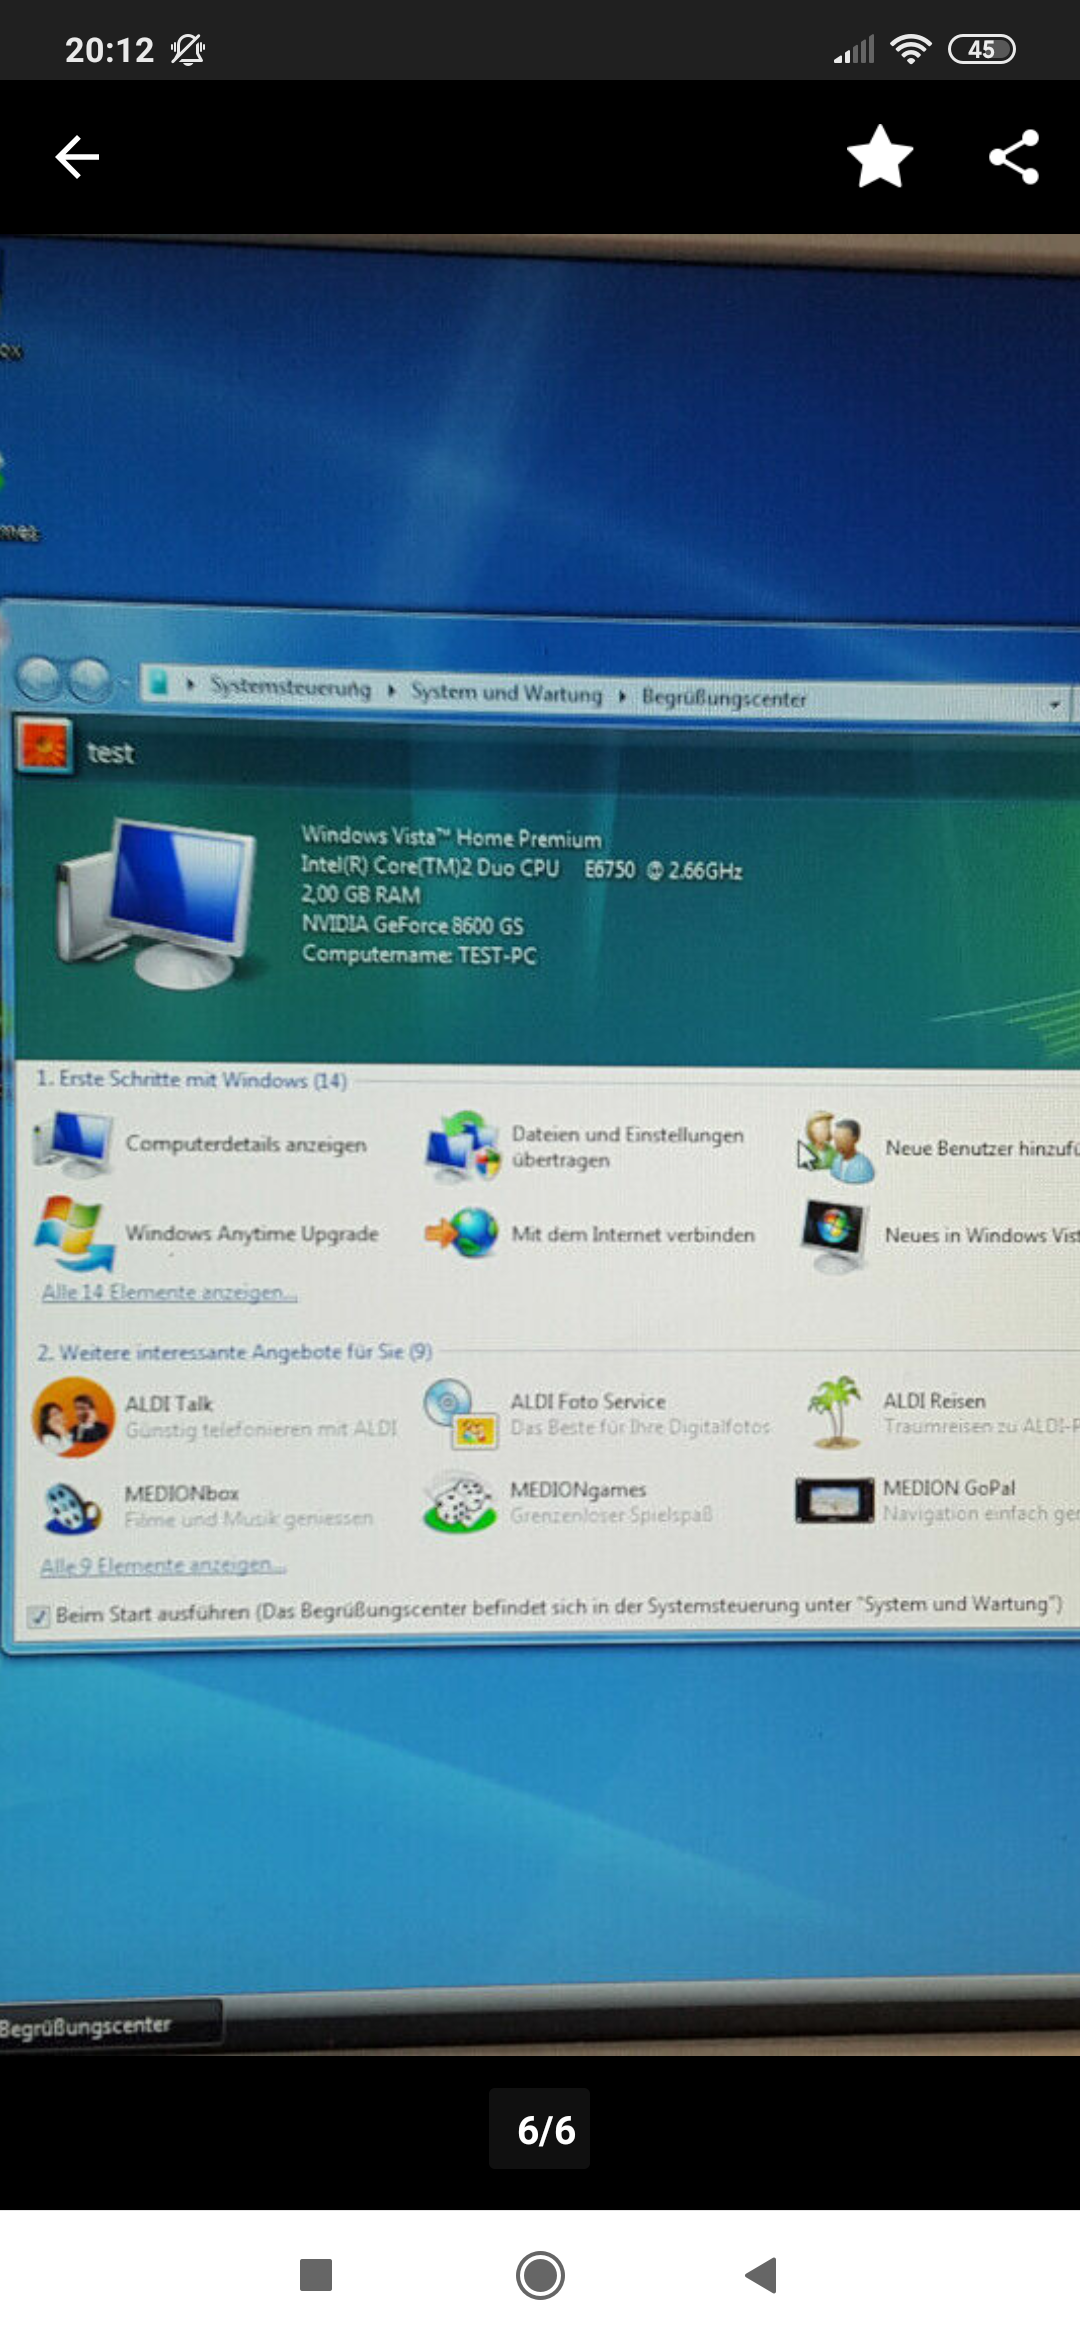The image size is (1080, 2340).
Task: Open the ALDI Foto Service disc icon
Action: (460, 1413)
